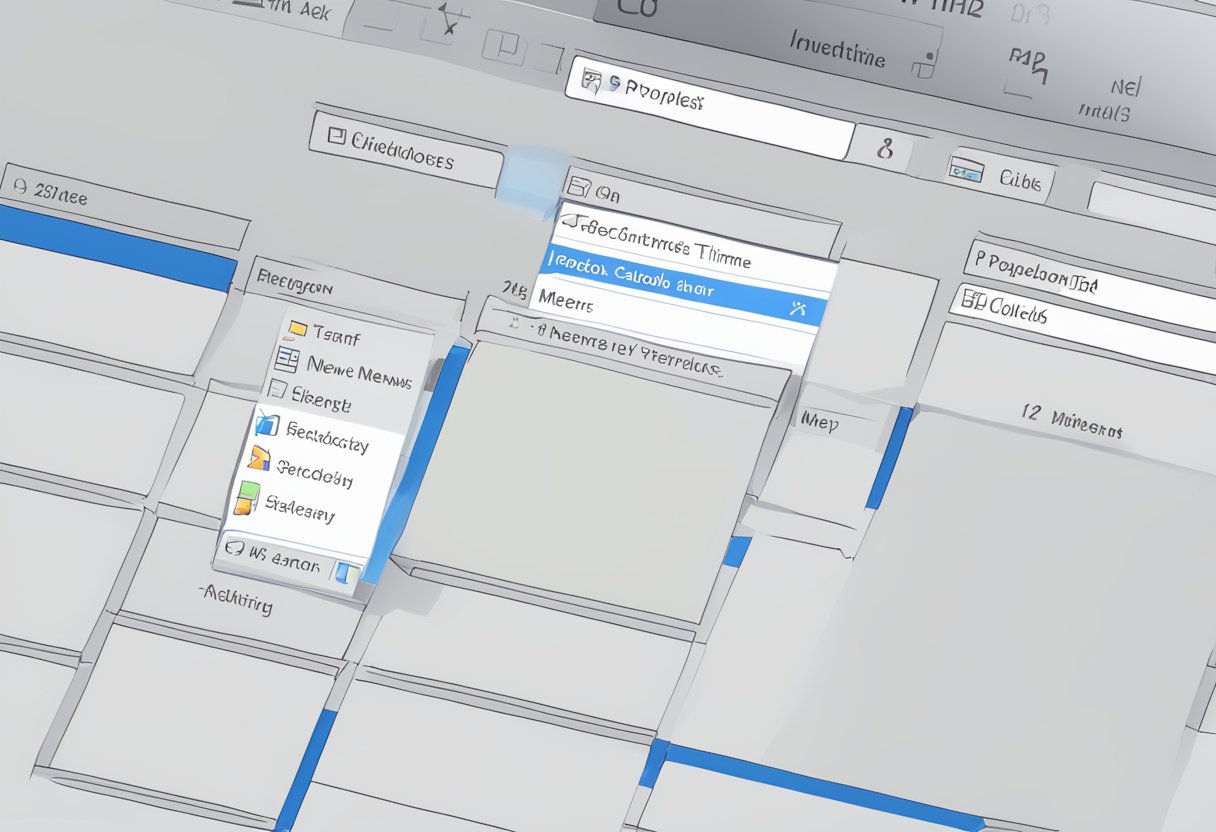
Task: Select the top dropdown row ending in "Thime"
Action: (694, 245)
